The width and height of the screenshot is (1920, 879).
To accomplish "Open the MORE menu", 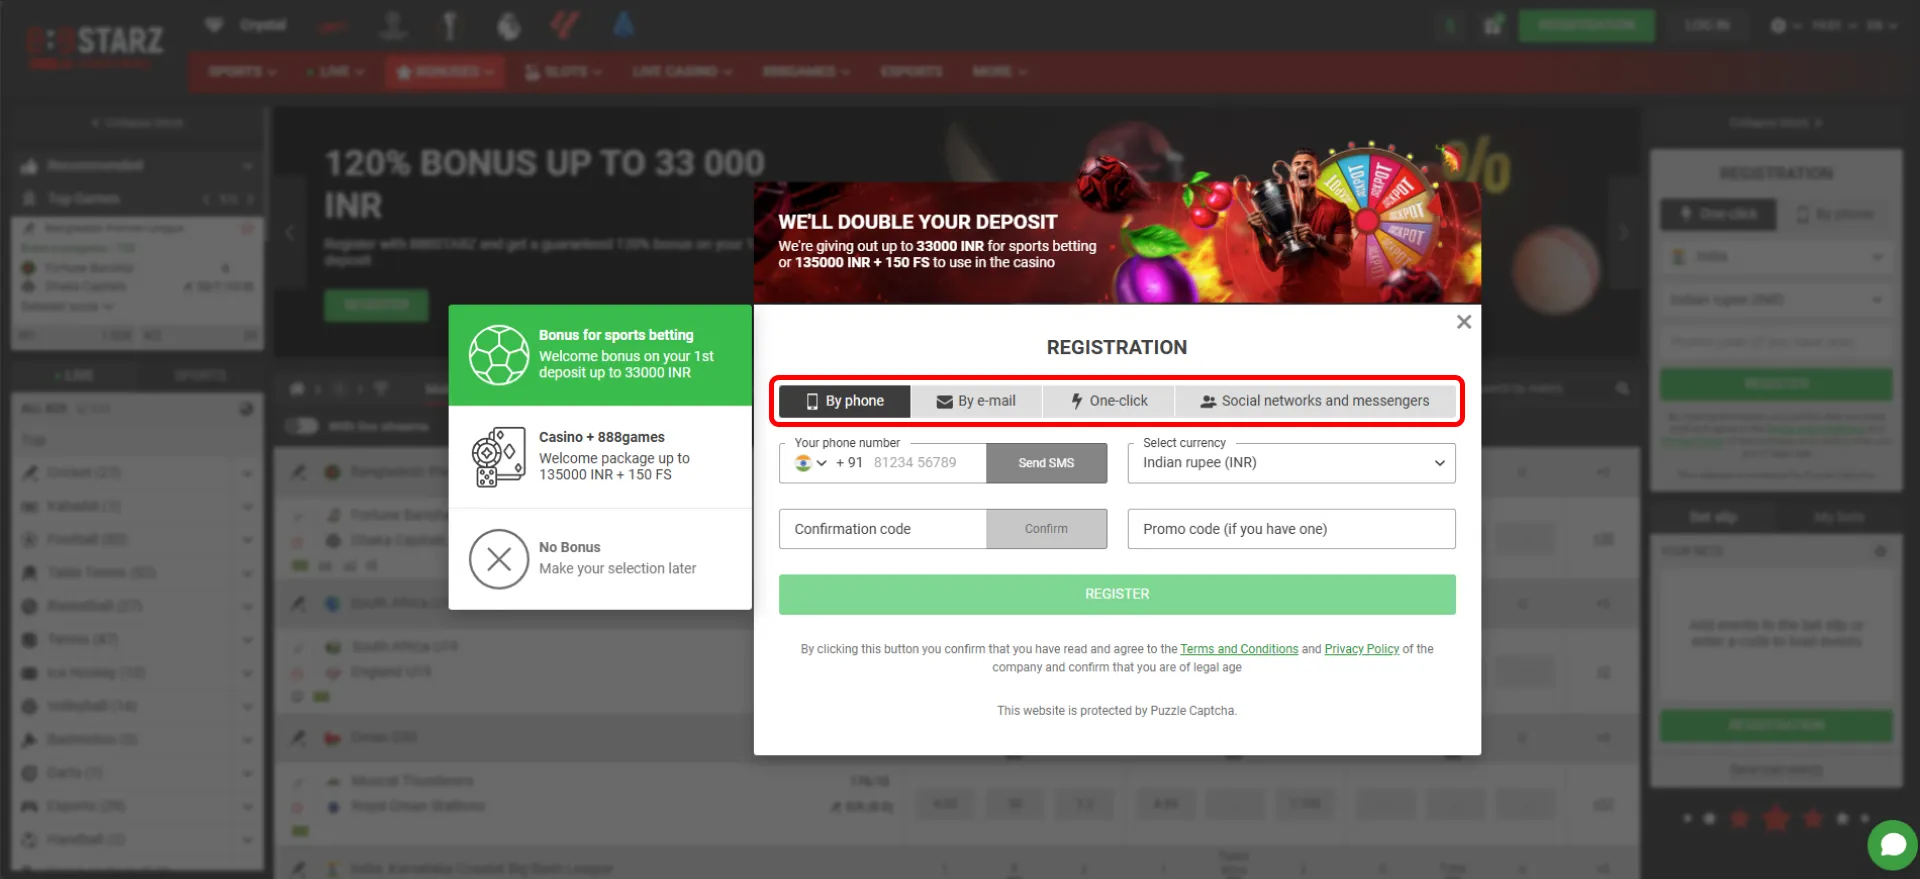I will (999, 72).
